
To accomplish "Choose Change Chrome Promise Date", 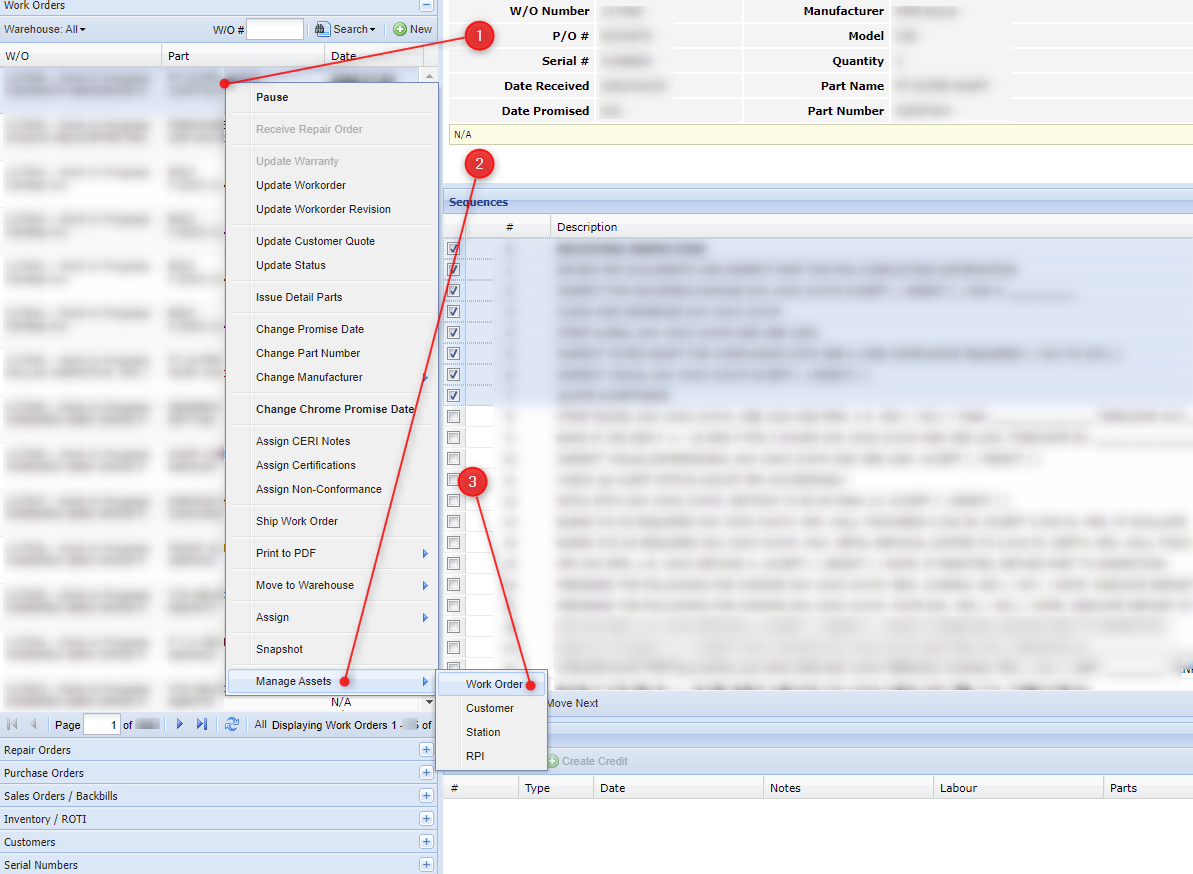I will coord(332,409).
